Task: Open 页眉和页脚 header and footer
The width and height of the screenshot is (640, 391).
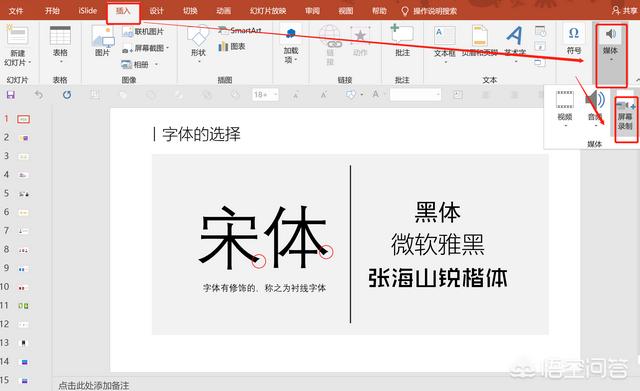Action: (480, 41)
